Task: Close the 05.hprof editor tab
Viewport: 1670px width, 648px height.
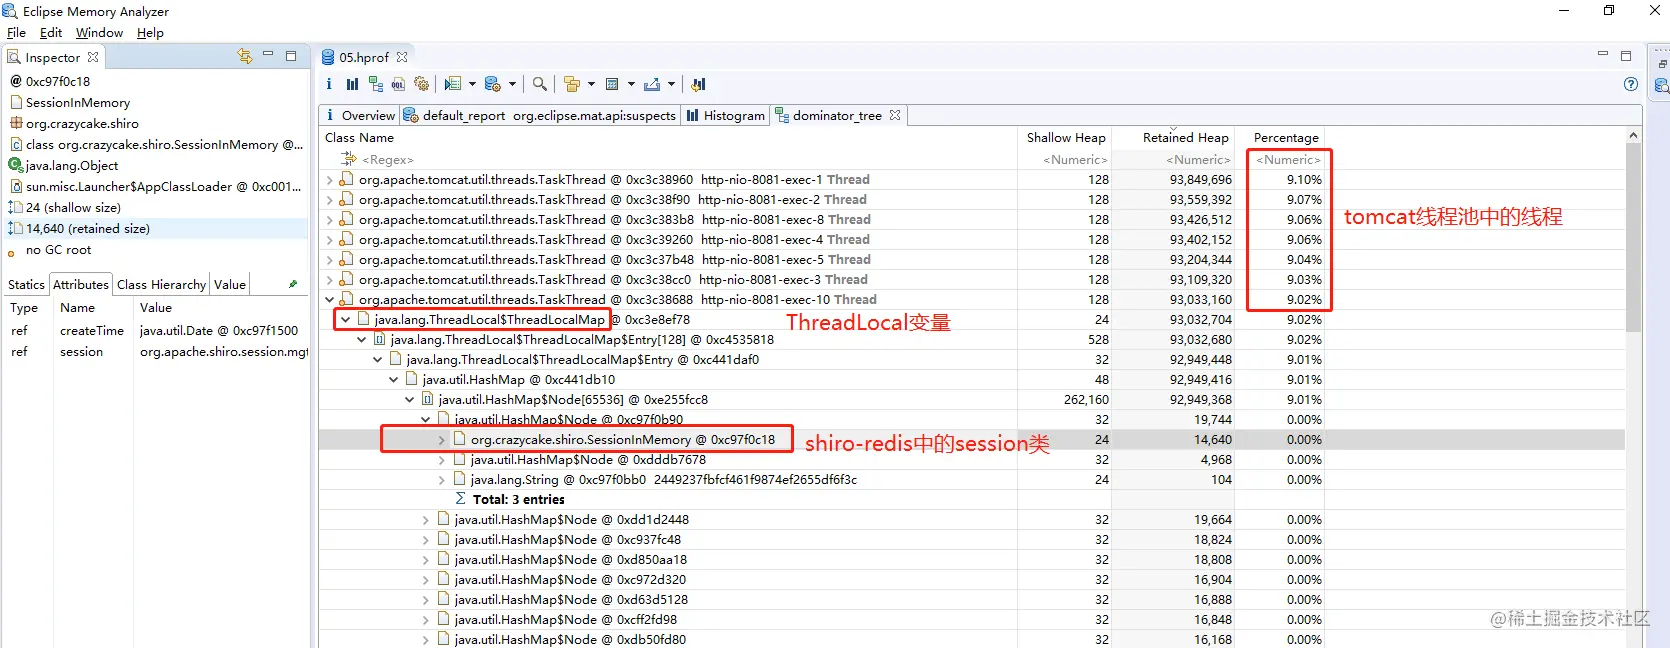Action: coord(402,57)
